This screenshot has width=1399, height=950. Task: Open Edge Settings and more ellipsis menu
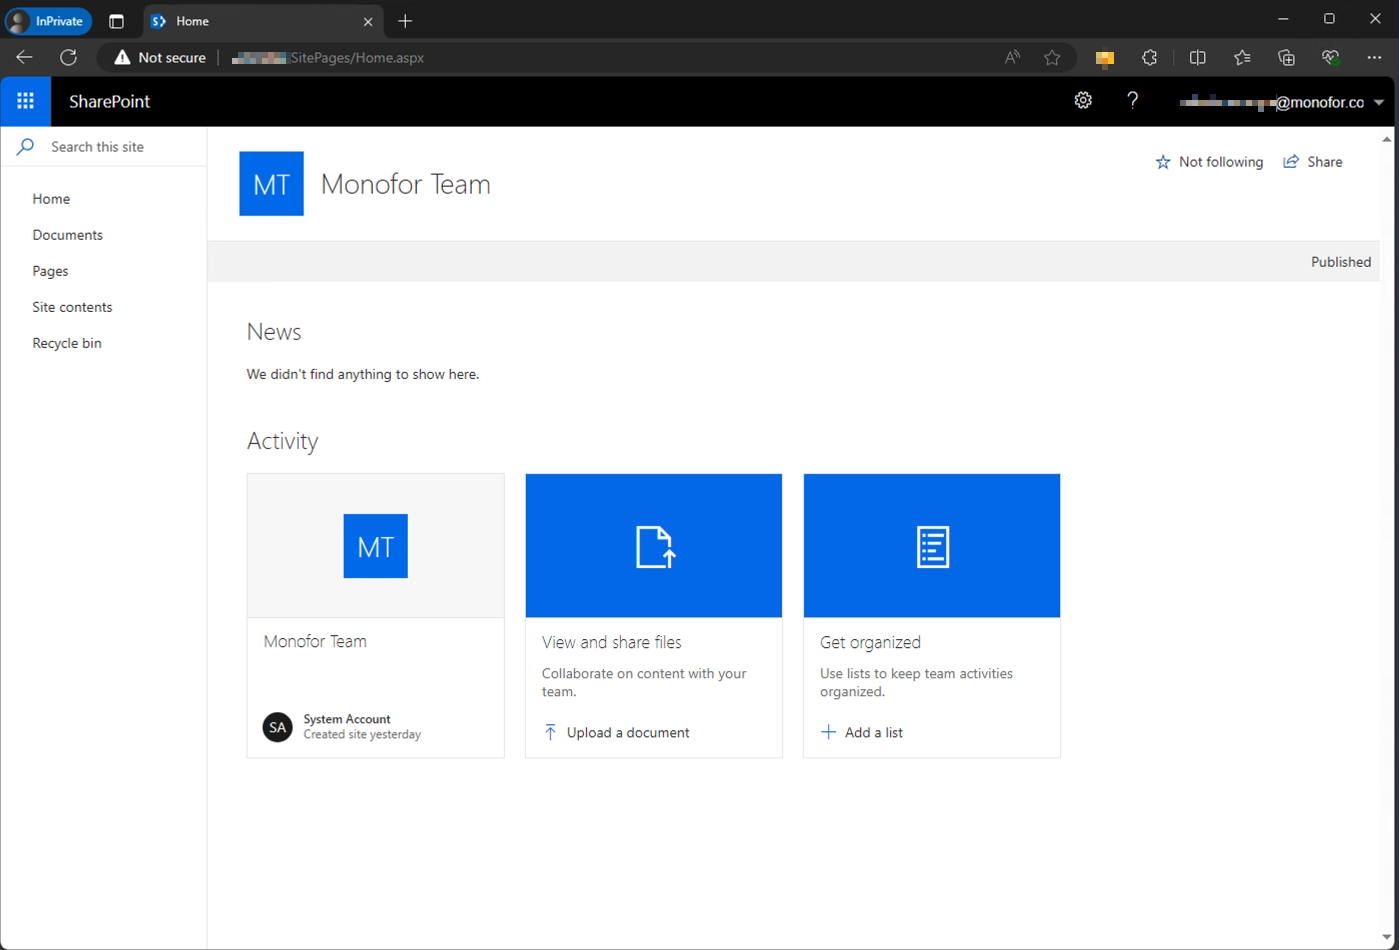[x=1374, y=58]
